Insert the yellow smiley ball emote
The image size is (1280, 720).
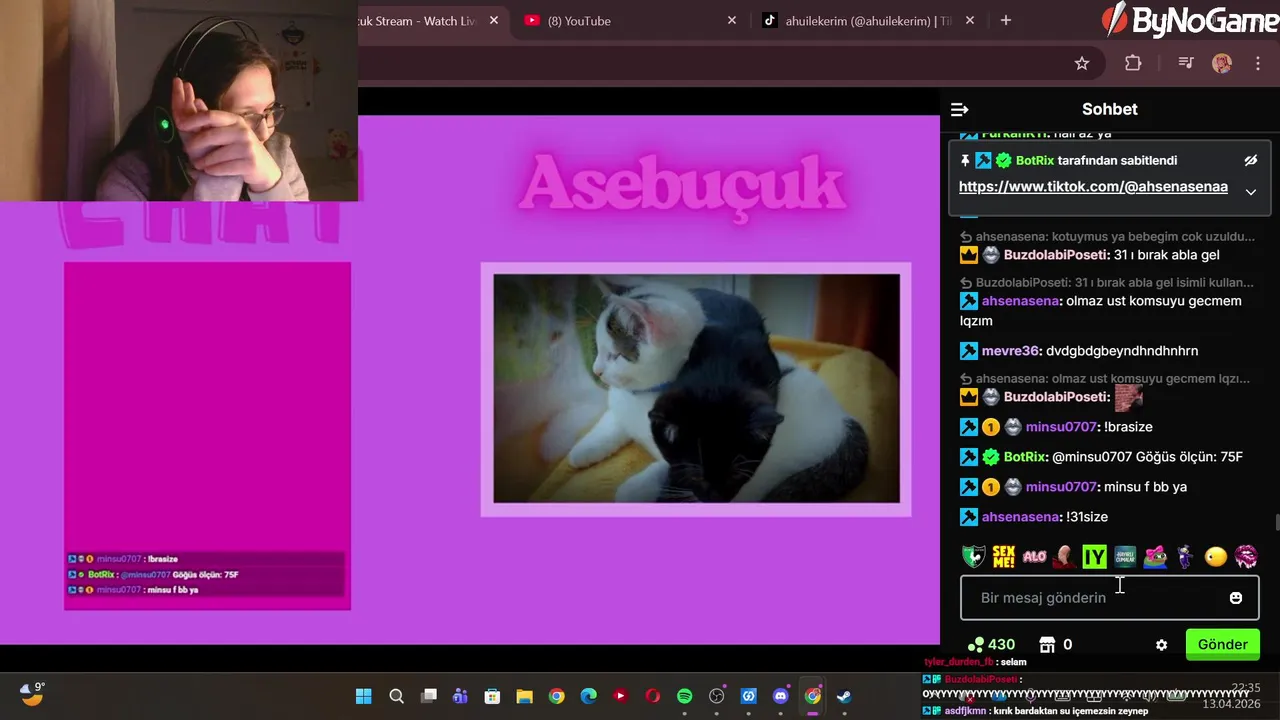[x=1216, y=557]
